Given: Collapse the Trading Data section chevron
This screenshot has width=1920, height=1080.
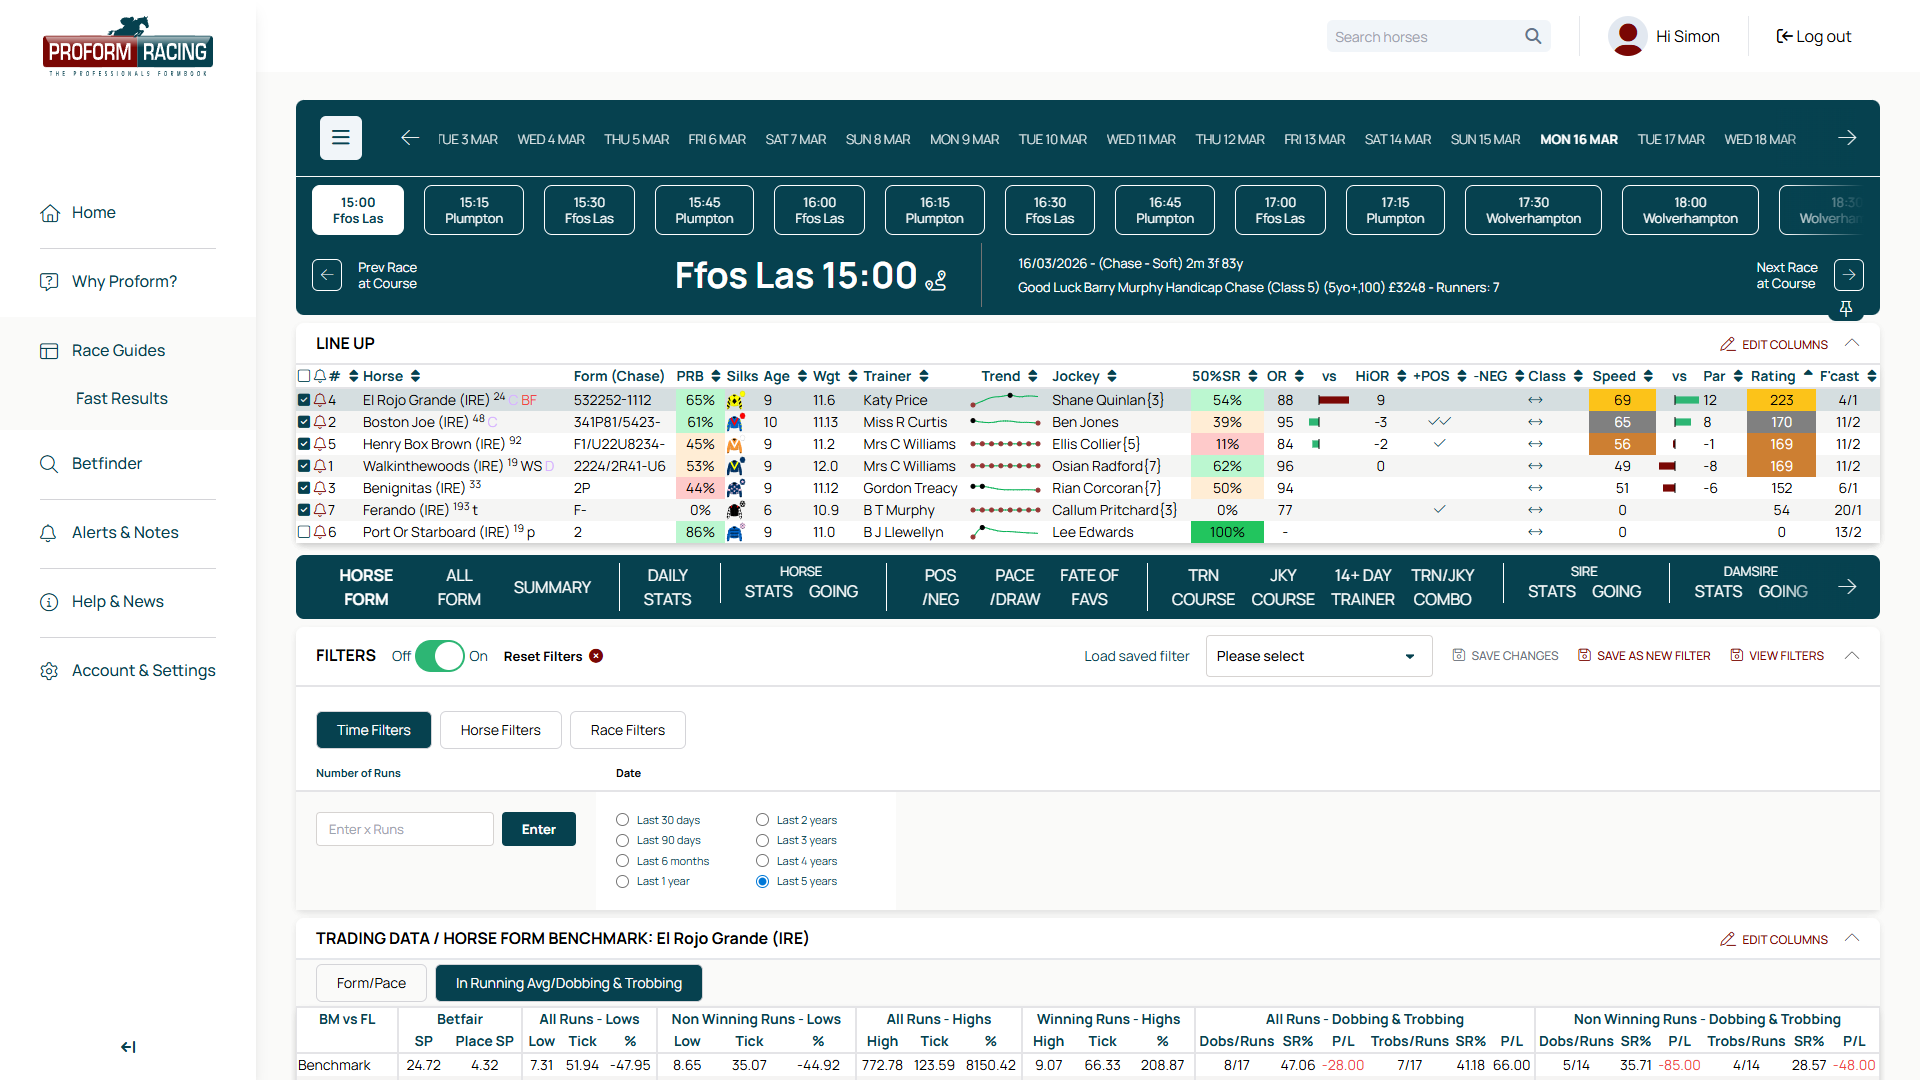Looking at the screenshot, I should coord(1852,938).
